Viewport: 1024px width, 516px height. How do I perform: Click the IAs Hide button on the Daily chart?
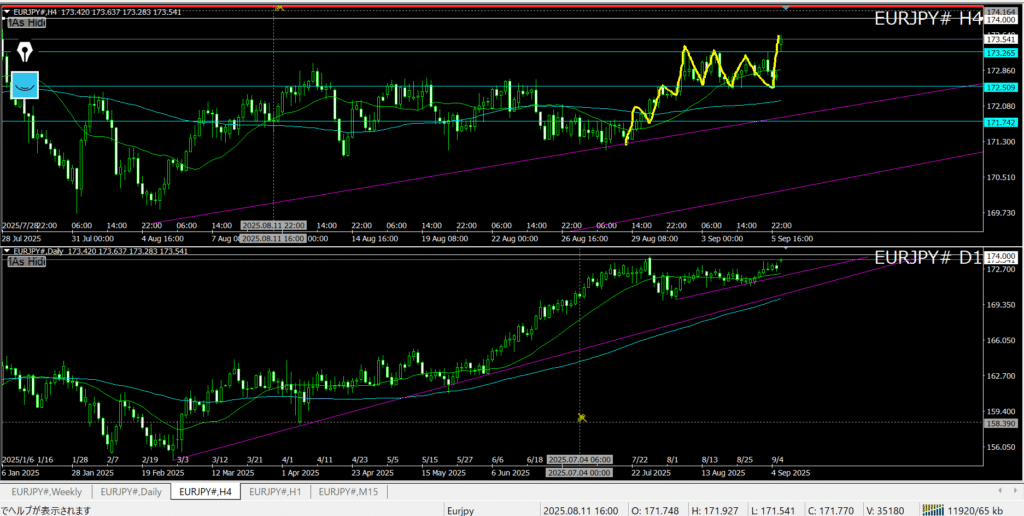click(26, 261)
